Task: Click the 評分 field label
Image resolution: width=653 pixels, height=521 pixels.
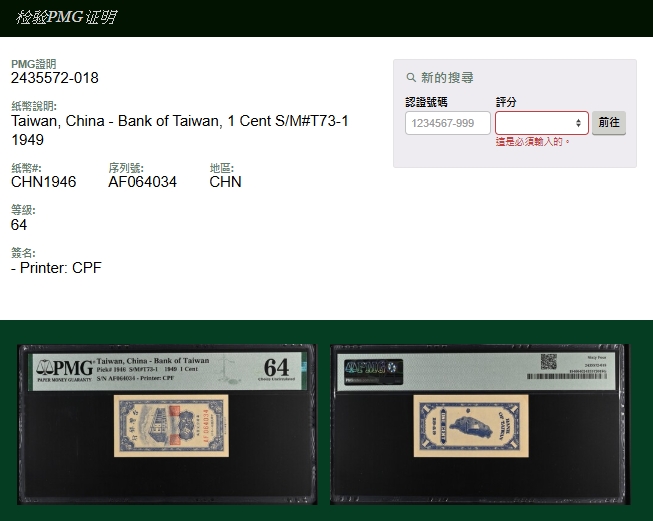Action: point(506,102)
